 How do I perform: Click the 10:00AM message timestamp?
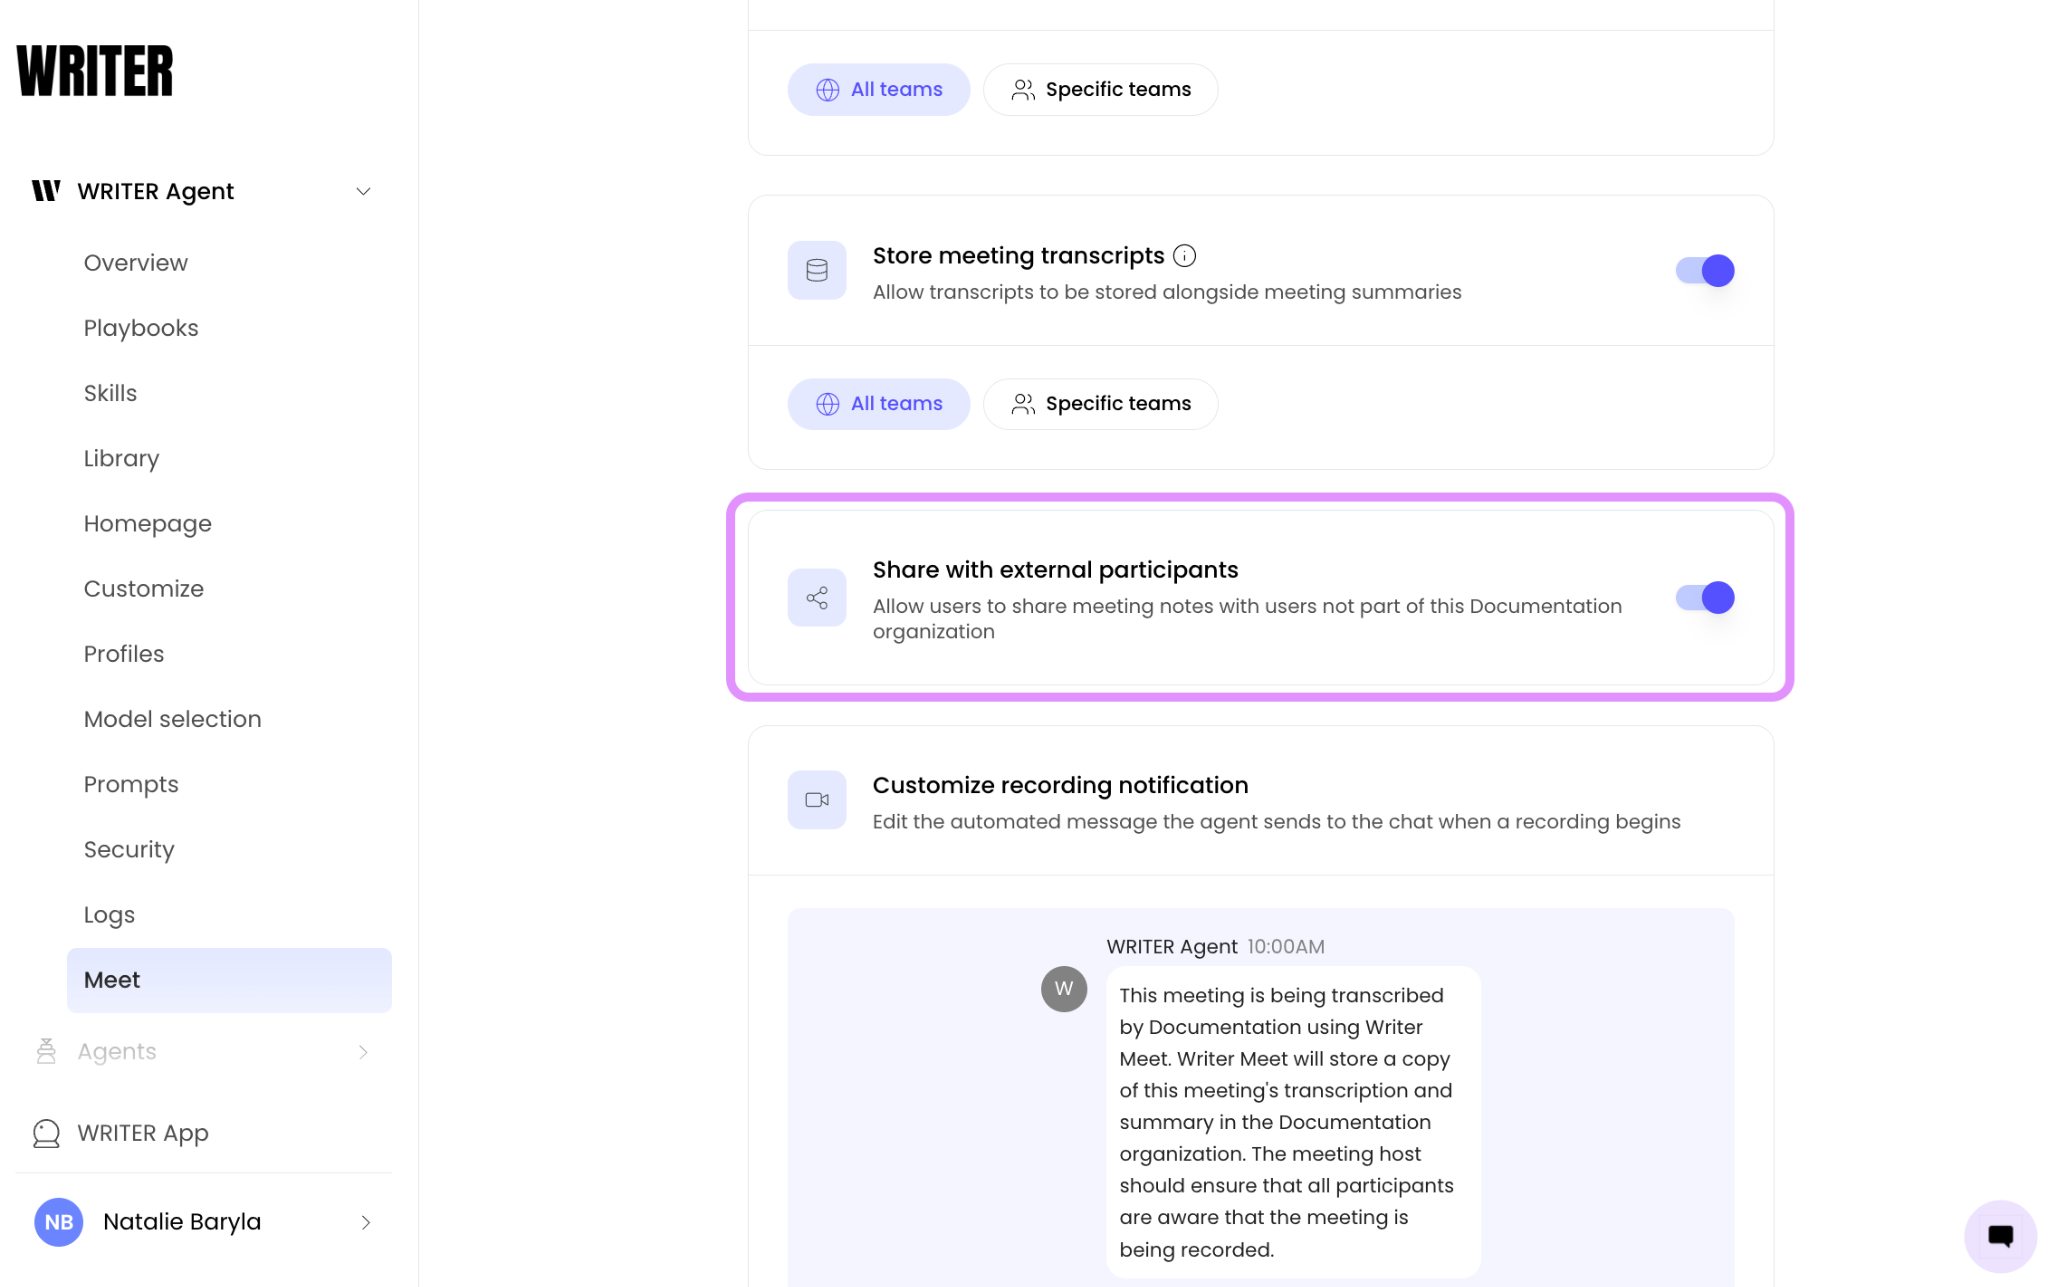[x=1285, y=946]
